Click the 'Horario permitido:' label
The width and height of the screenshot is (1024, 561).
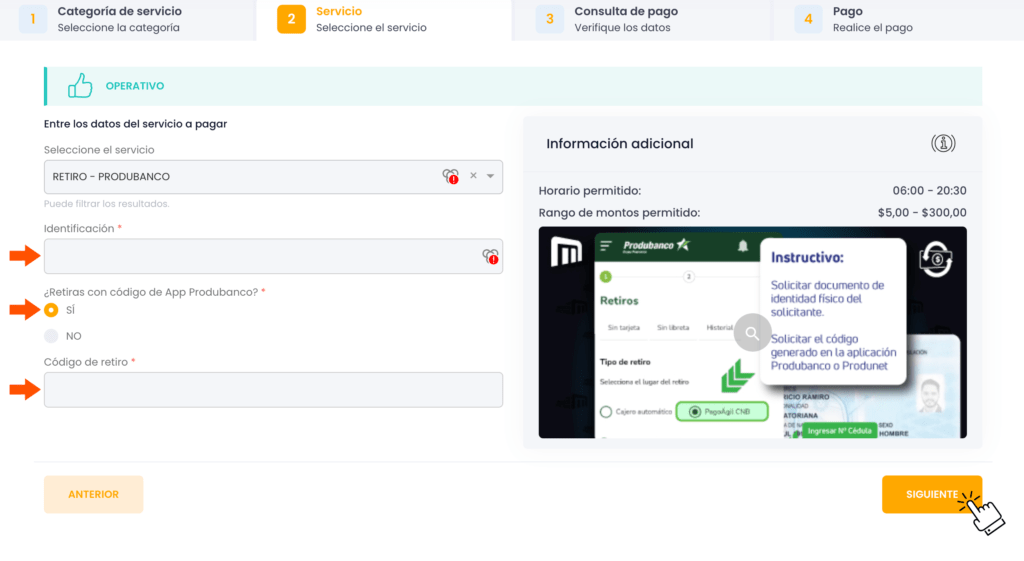590,191
